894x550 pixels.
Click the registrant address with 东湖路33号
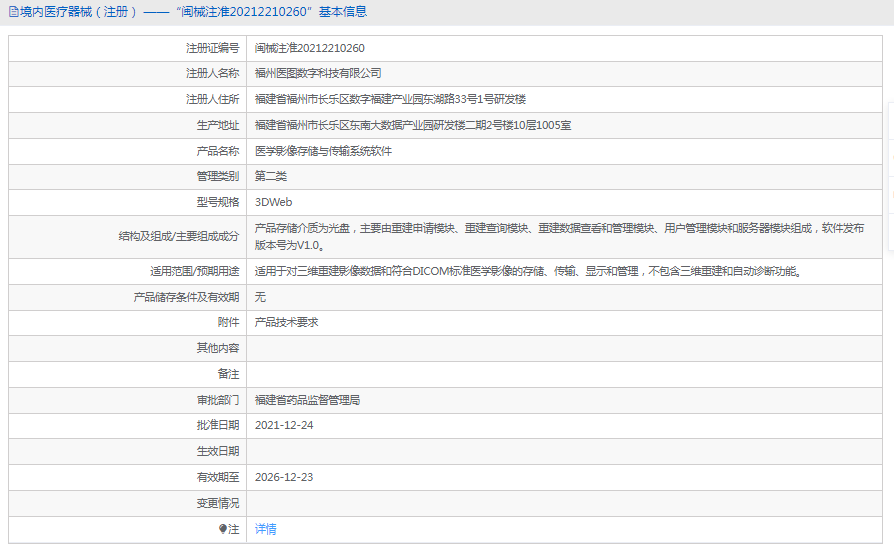coord(390,99)
